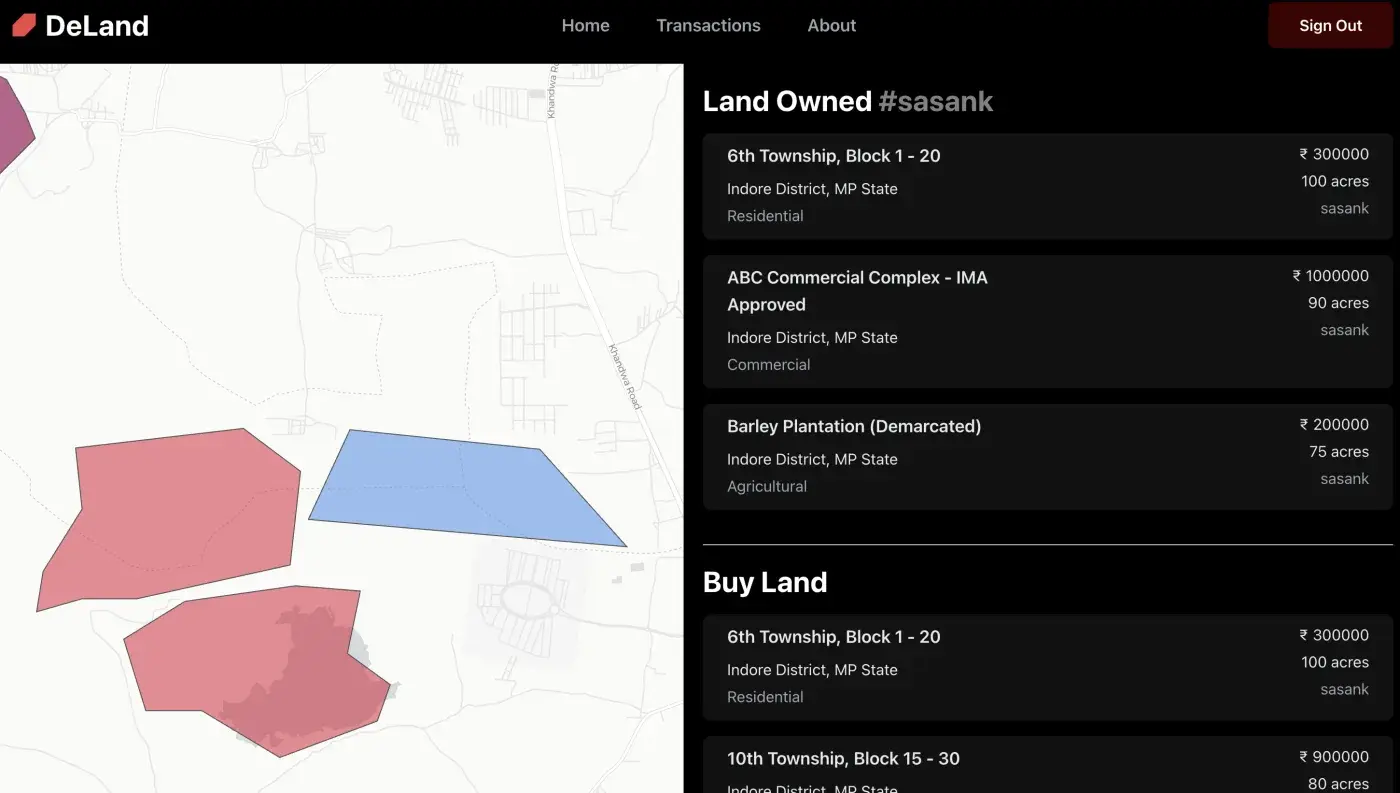Click the 90 acres value
Image resolution: width=1400 pixels, height=793 pixels.
[1338, 303]
